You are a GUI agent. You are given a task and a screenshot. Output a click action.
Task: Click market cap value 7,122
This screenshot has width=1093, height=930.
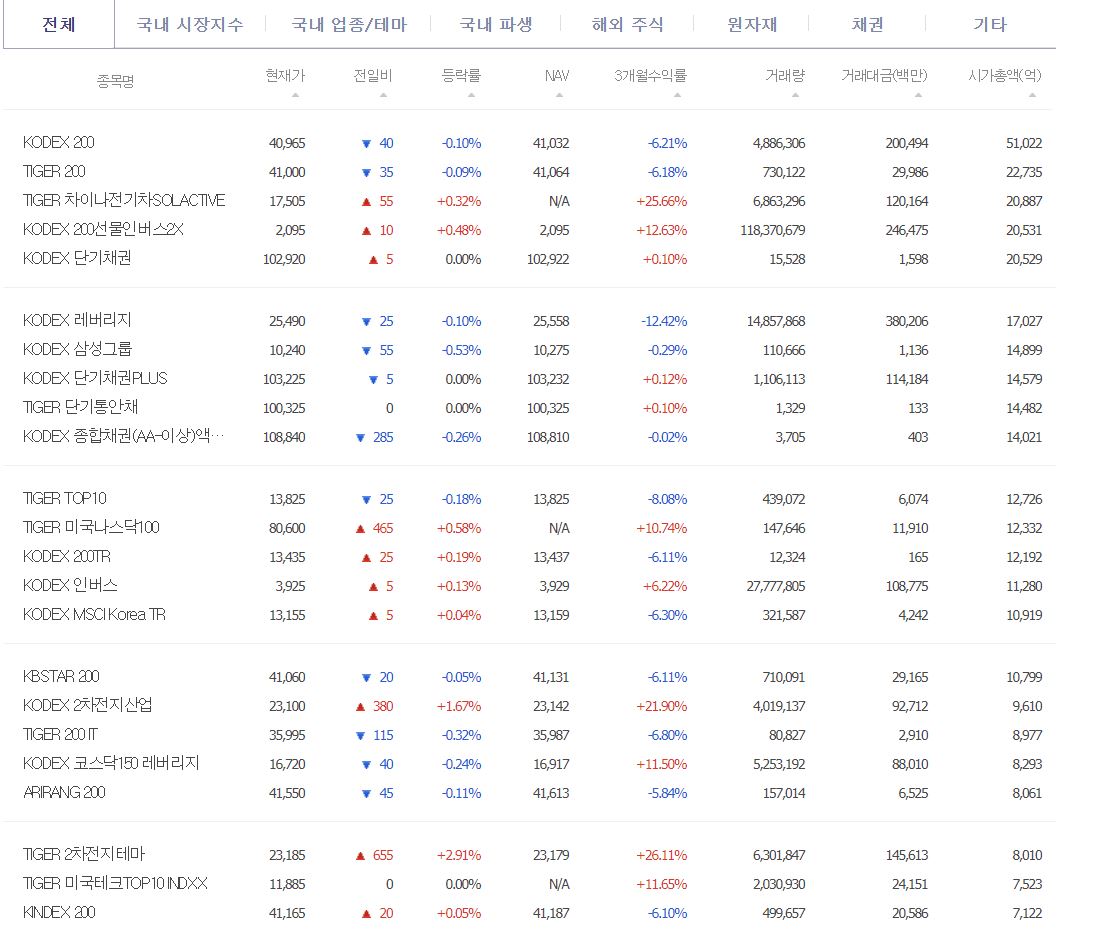[1027, 913]
